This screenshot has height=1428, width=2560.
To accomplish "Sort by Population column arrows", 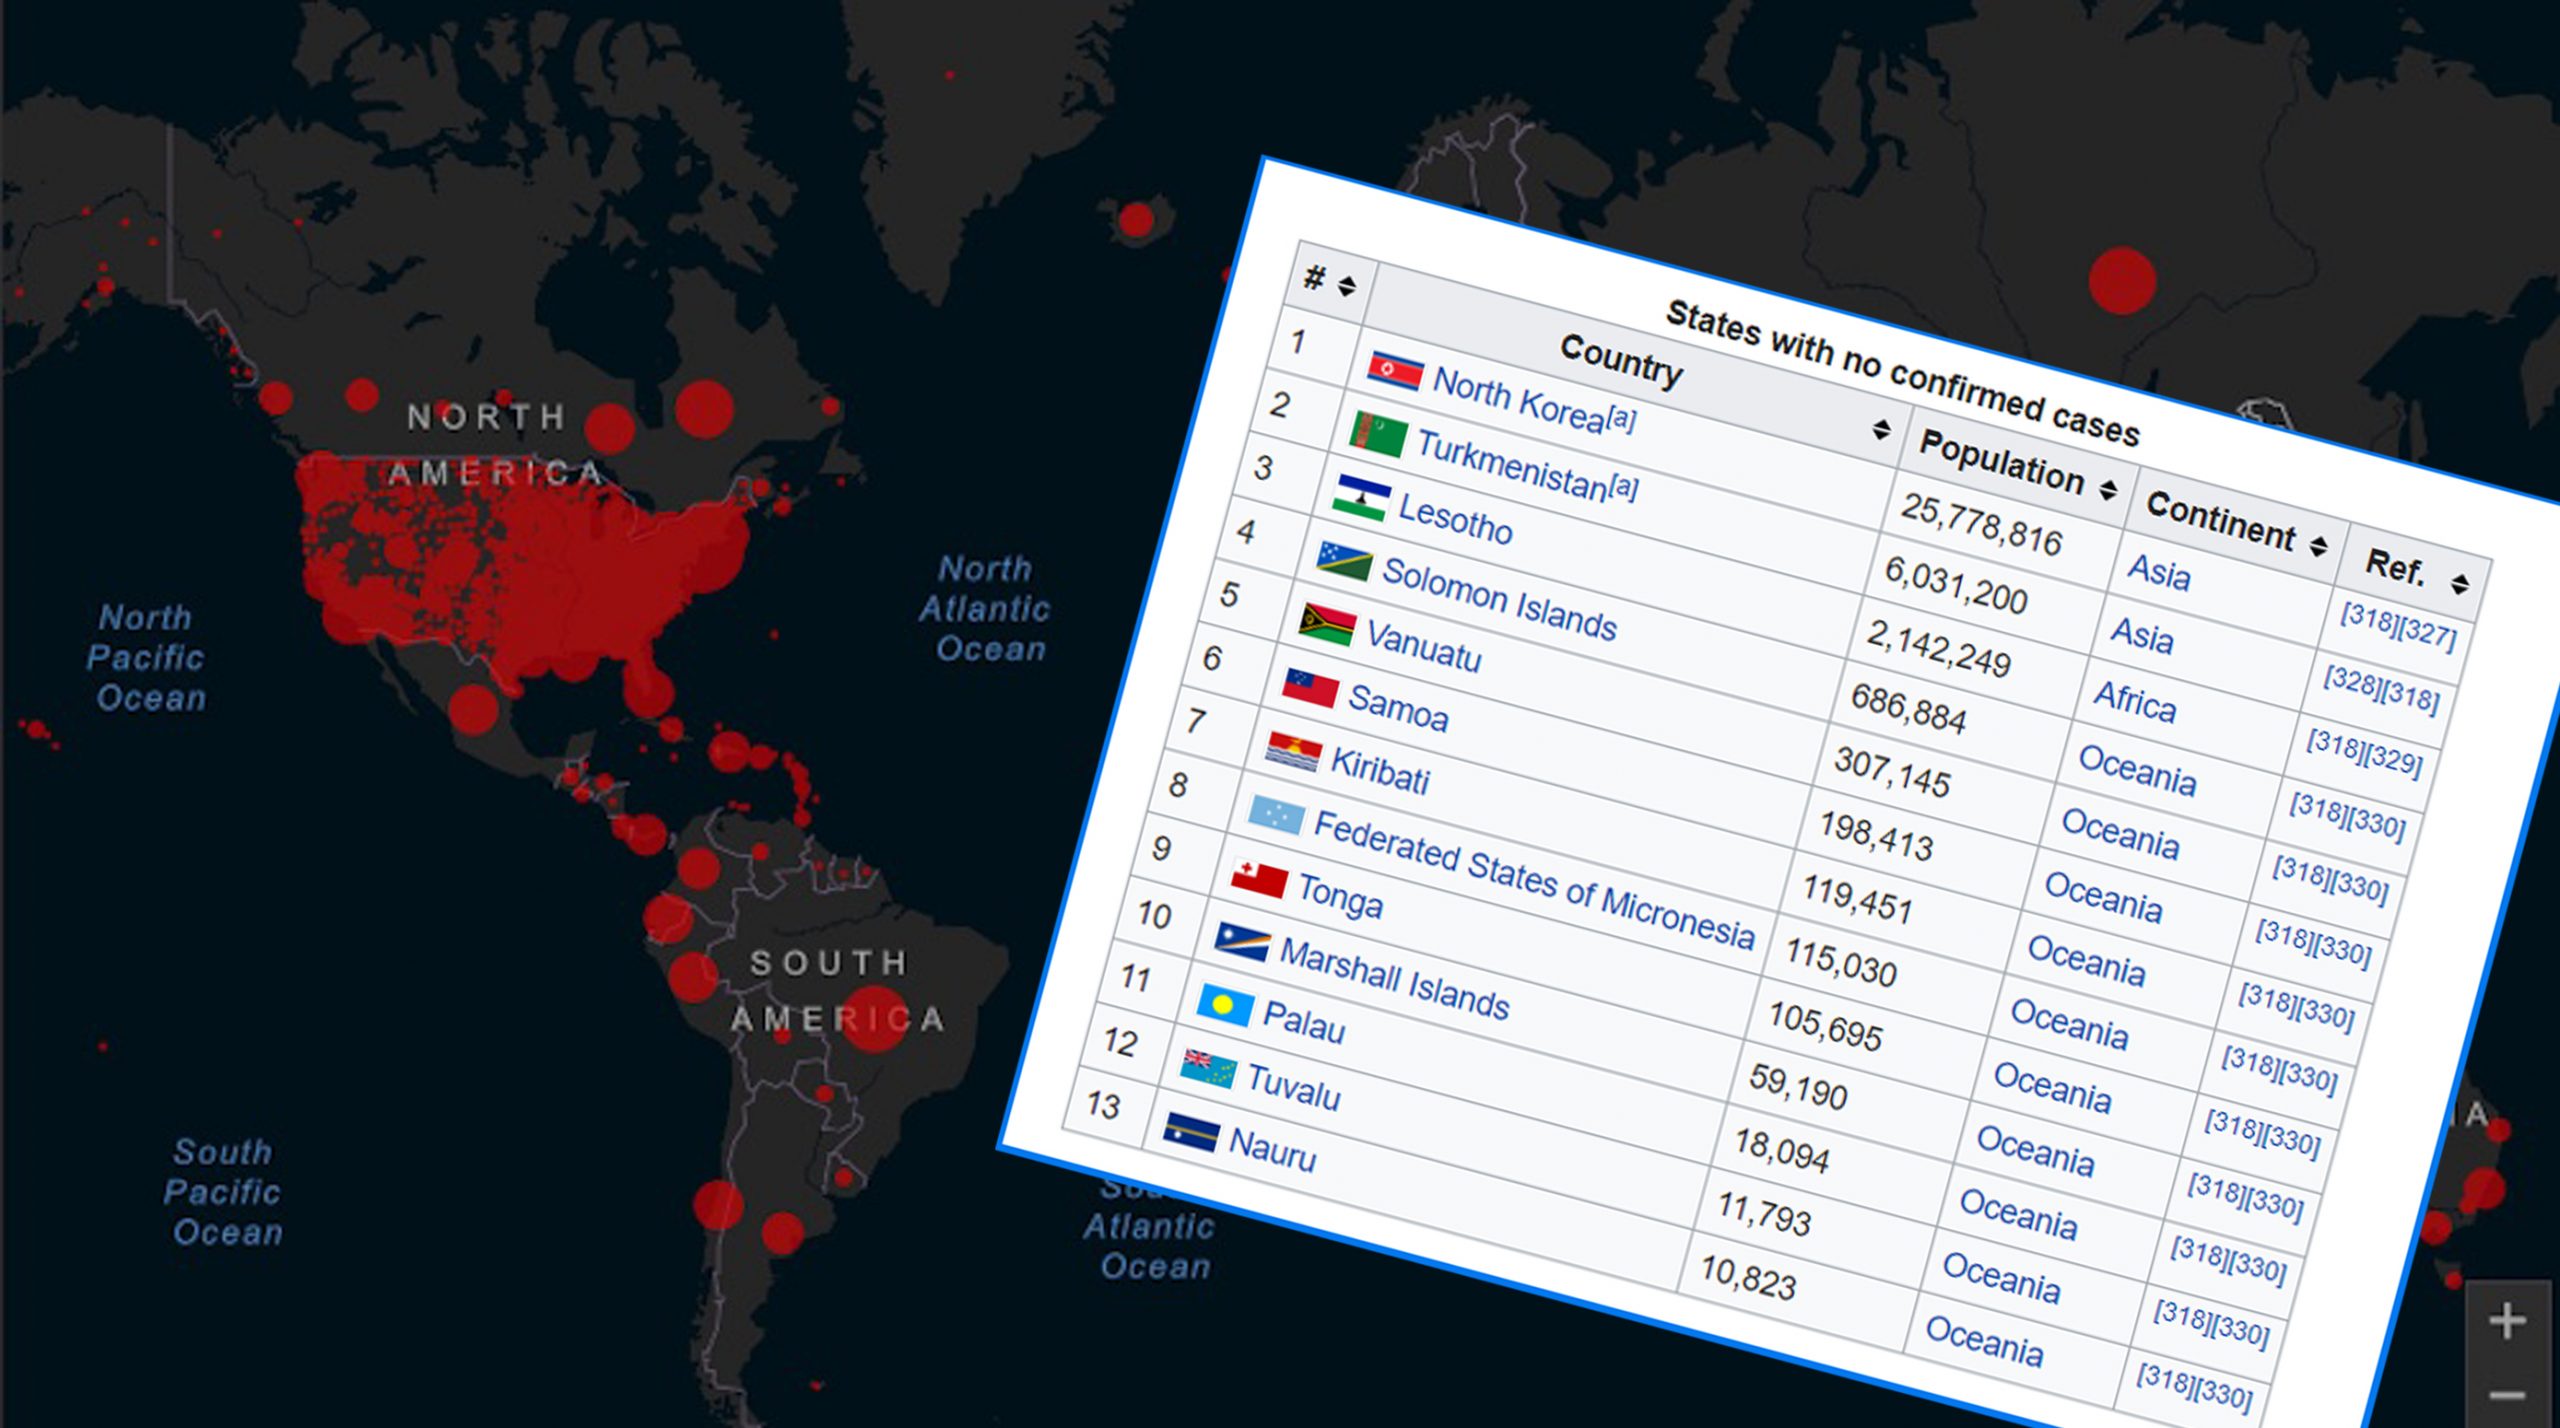I will [2109, 490].
